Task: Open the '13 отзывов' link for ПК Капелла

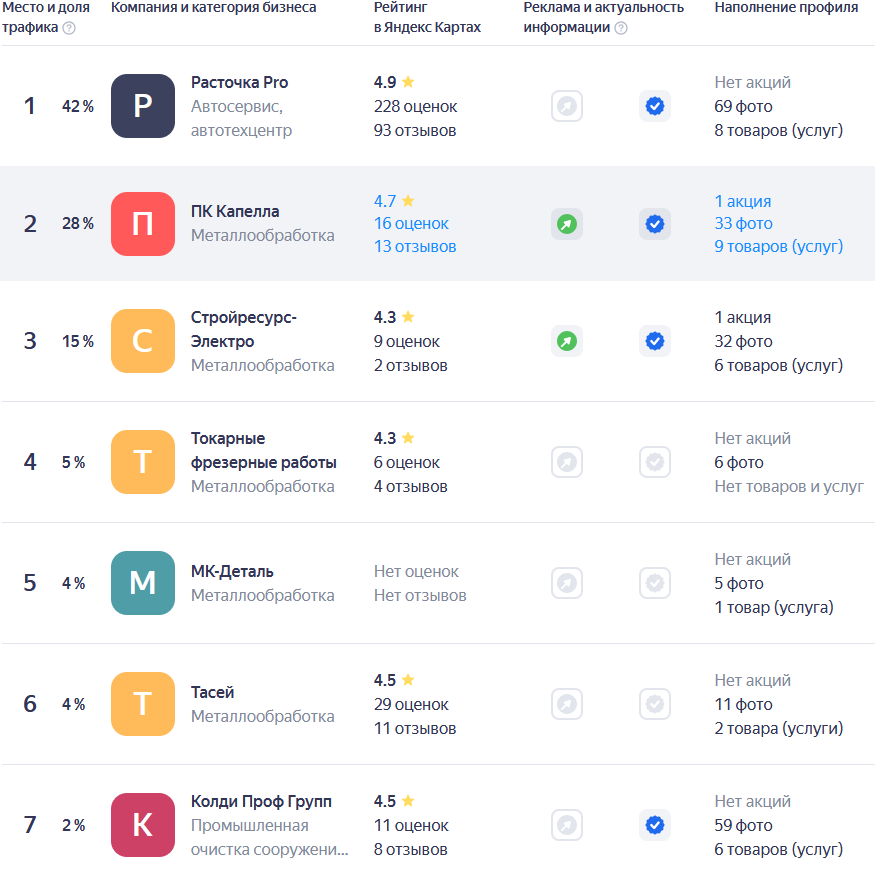Action: tap(415, 246)
